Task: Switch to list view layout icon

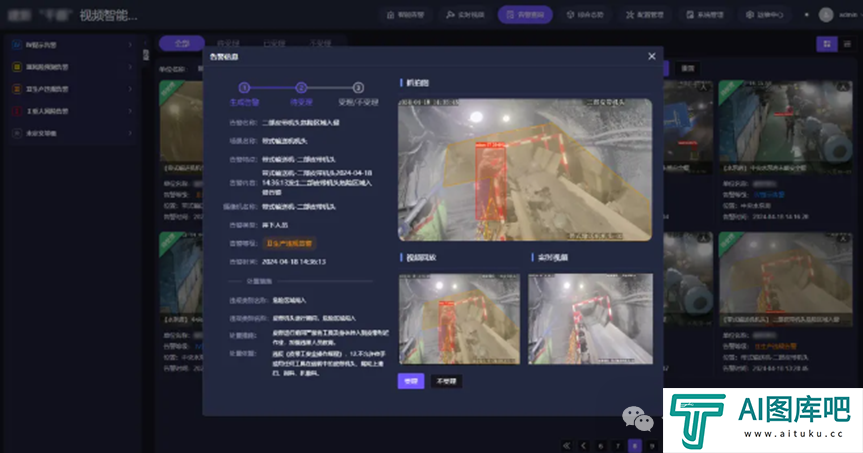Action: [848, 43]
